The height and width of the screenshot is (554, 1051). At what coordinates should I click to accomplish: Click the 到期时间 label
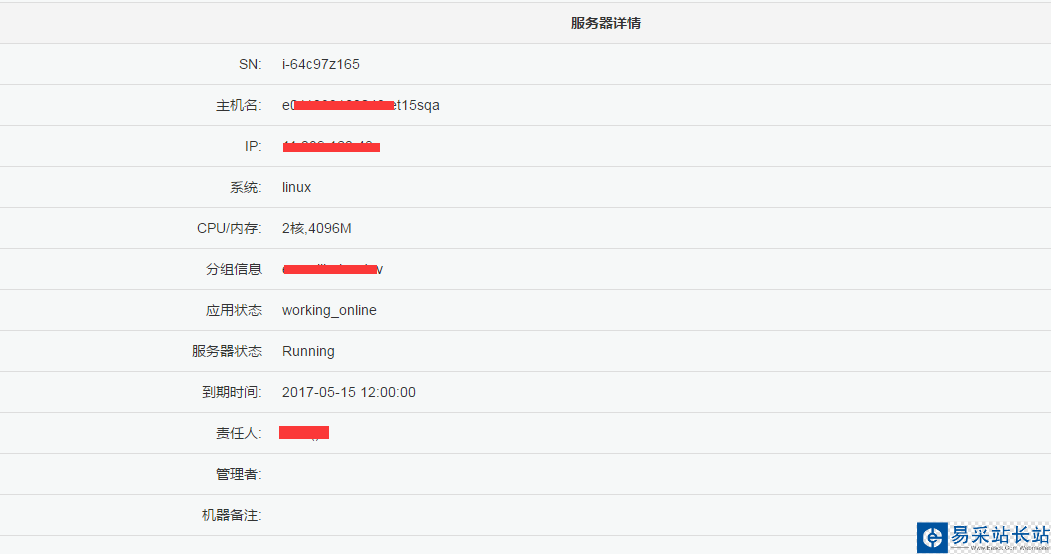(232, 392)
